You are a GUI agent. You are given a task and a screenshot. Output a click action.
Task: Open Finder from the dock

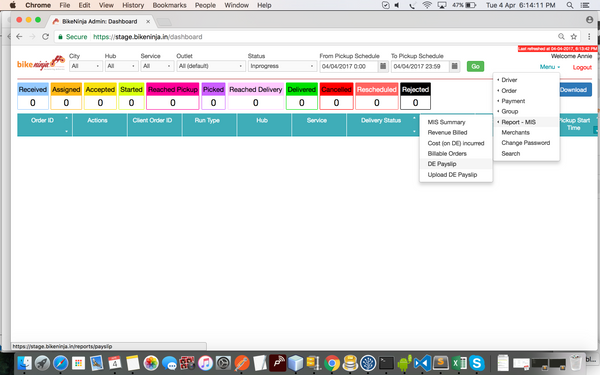click(24, 363)
